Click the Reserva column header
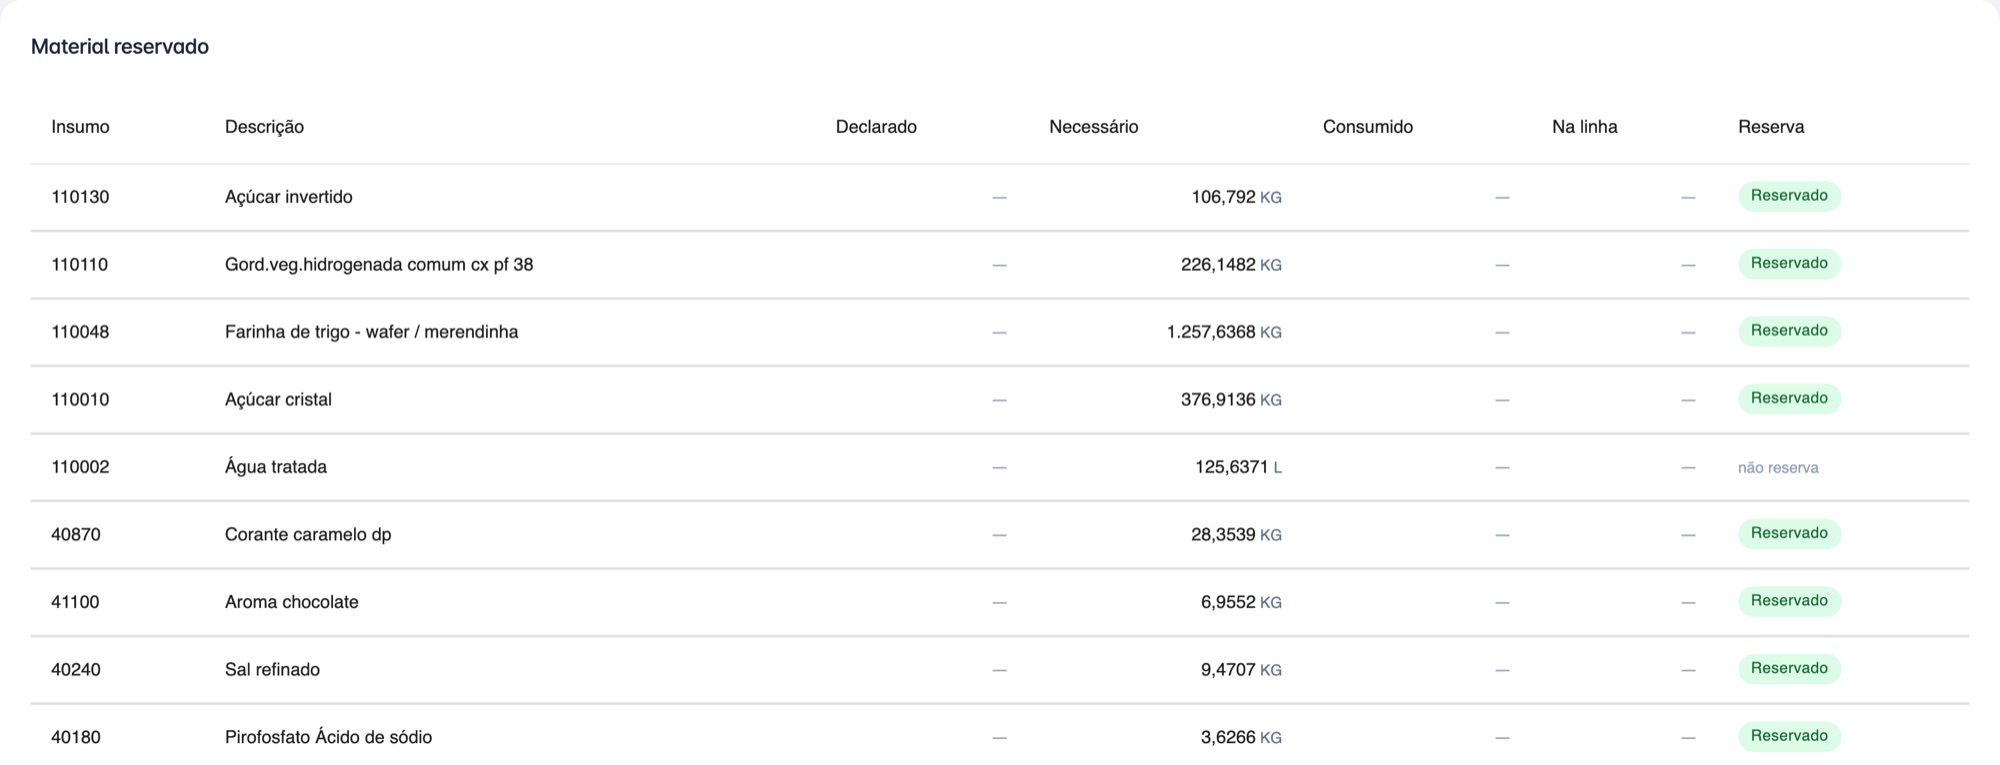 [x=1771, y=127]
